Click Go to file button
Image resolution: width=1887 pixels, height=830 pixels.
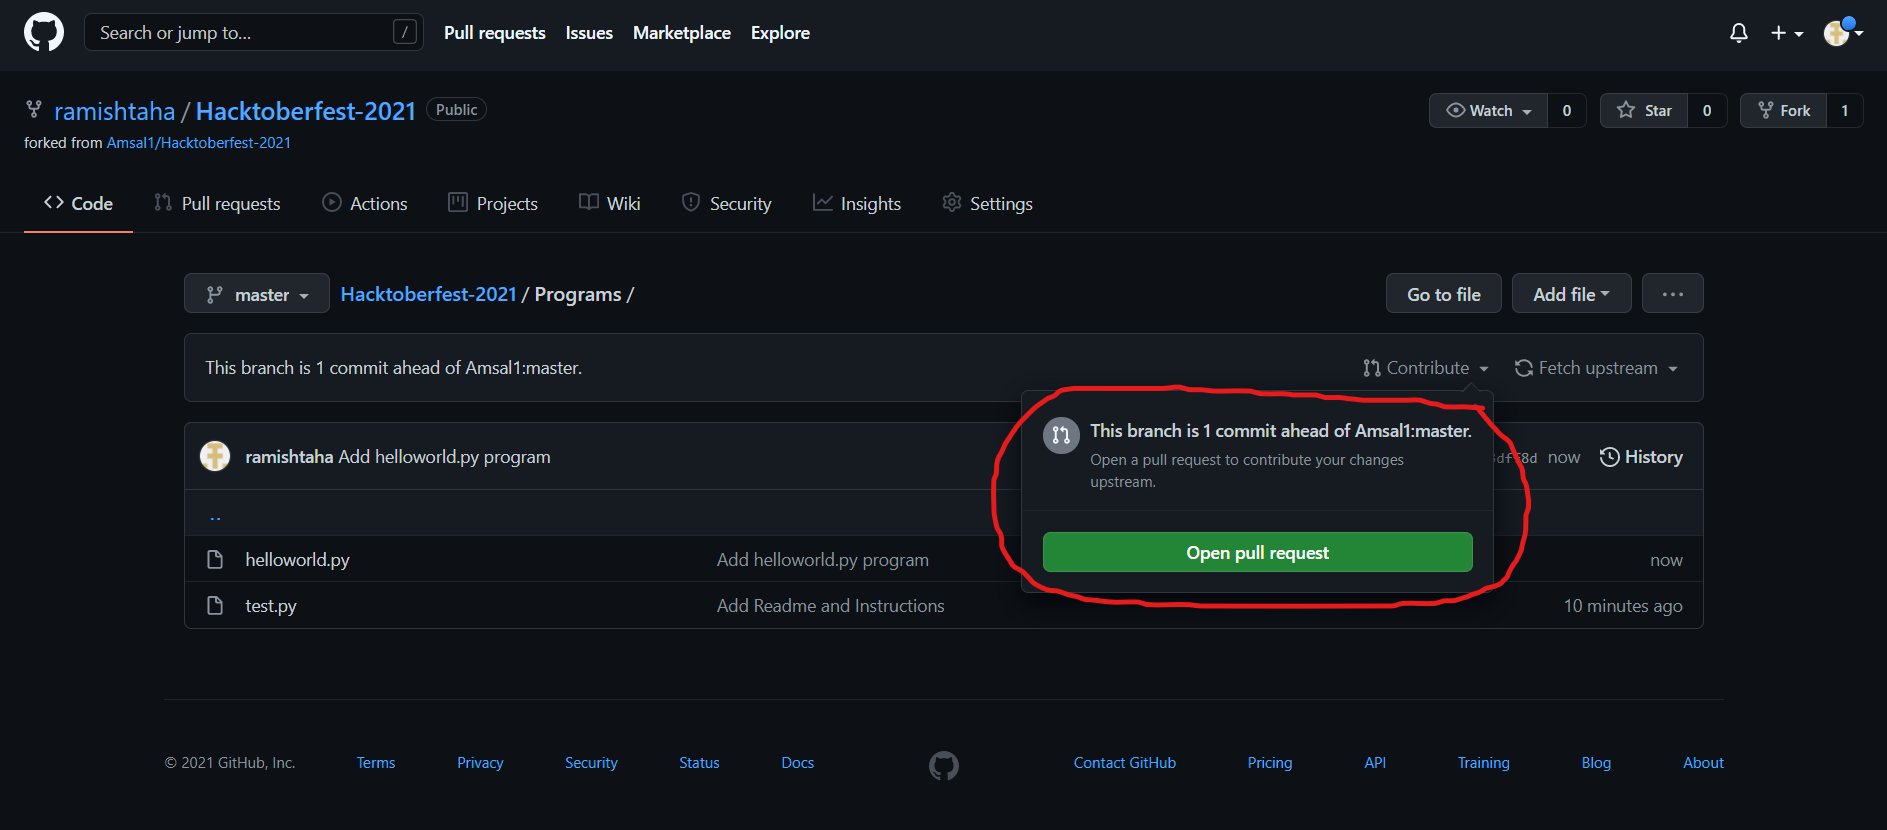pyautogui.click(x=1444, y=294)
